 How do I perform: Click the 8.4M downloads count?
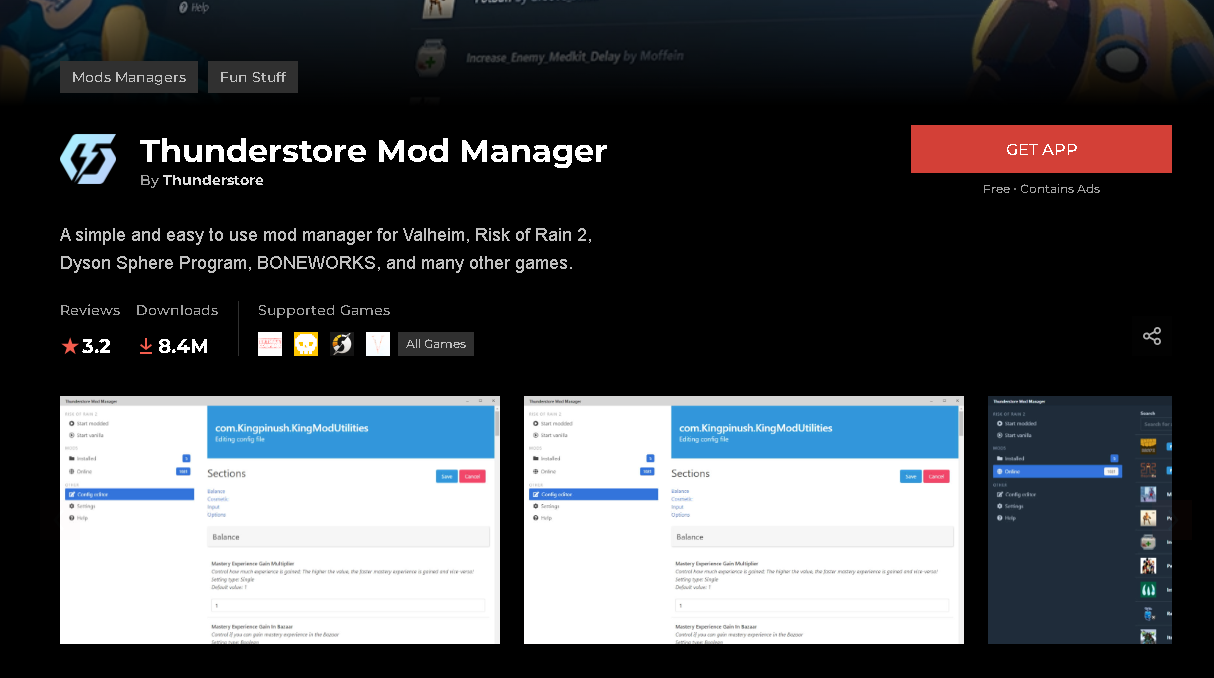point(183,346)
